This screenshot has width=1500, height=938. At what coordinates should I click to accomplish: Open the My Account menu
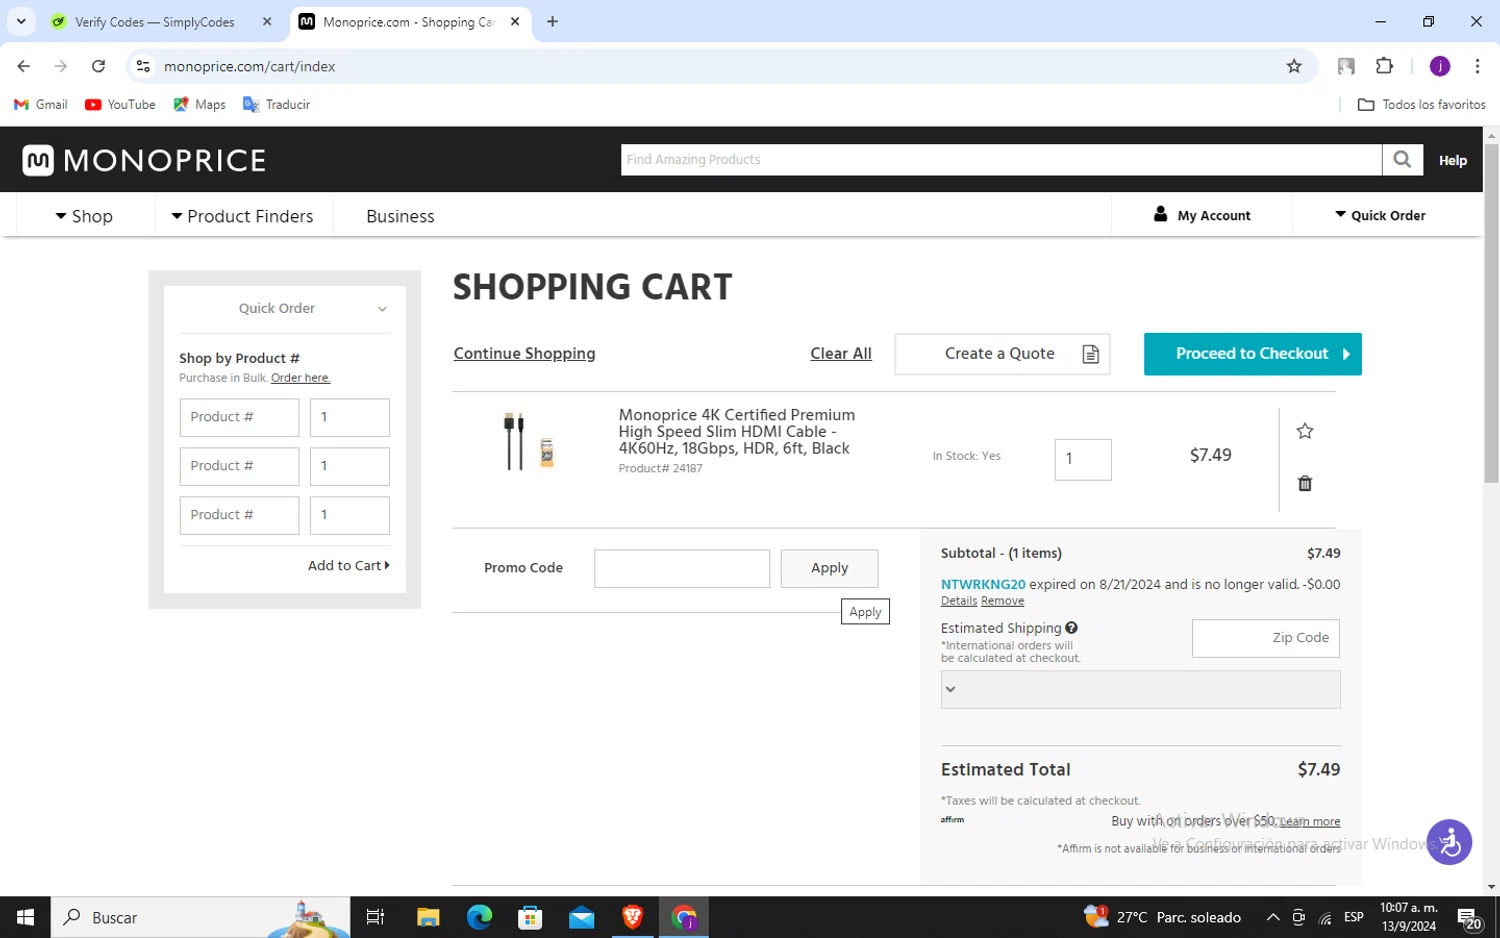tap(1202, 215)
